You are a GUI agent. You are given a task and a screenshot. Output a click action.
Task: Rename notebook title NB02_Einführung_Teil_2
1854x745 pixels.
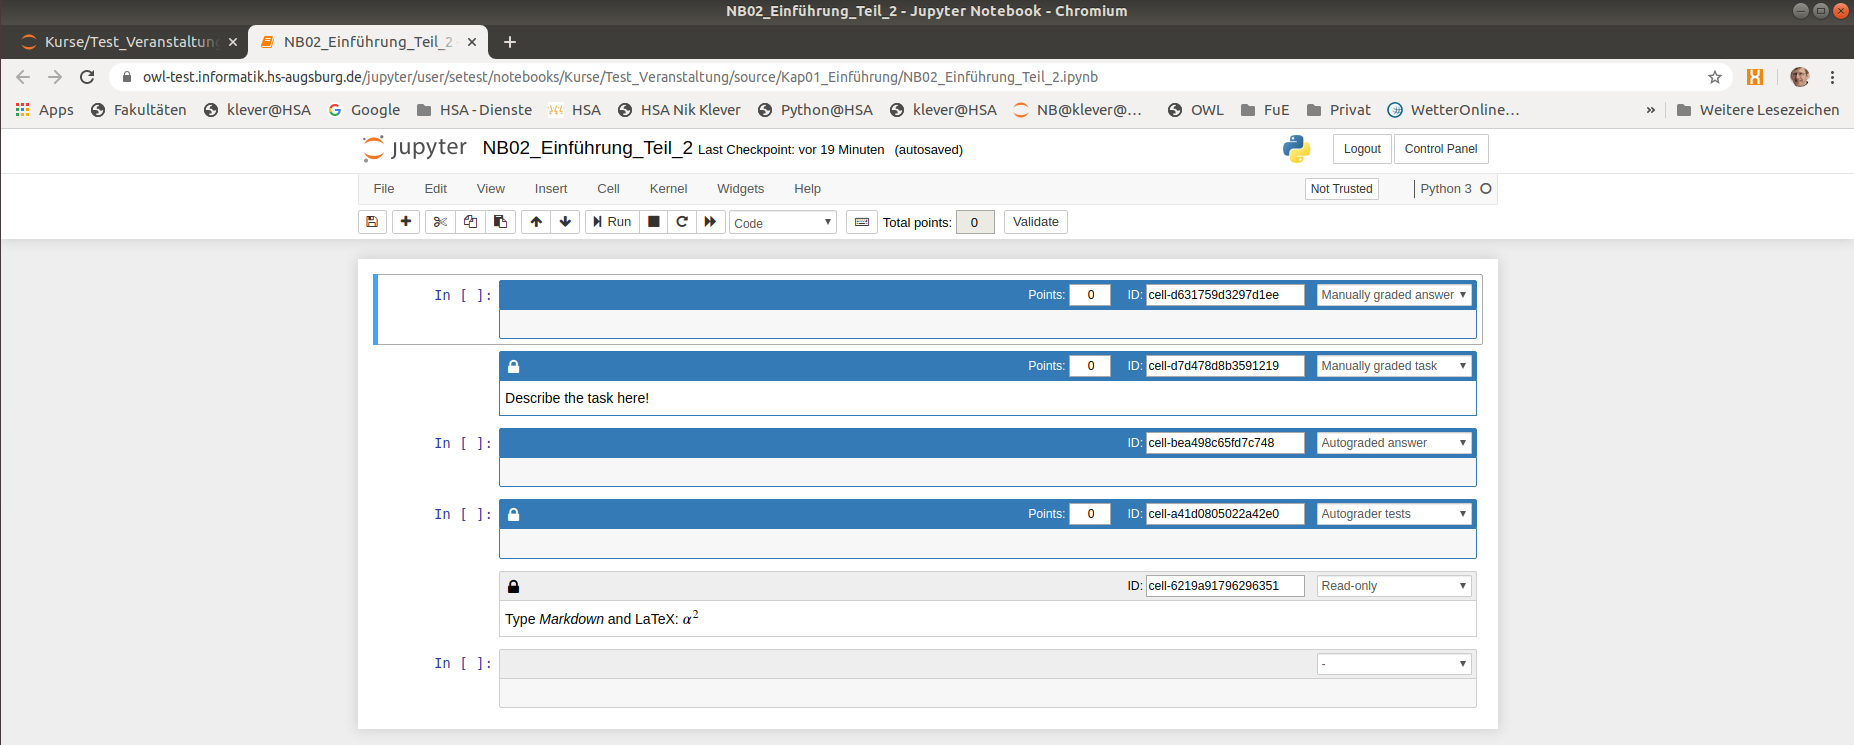pos(587,148)
